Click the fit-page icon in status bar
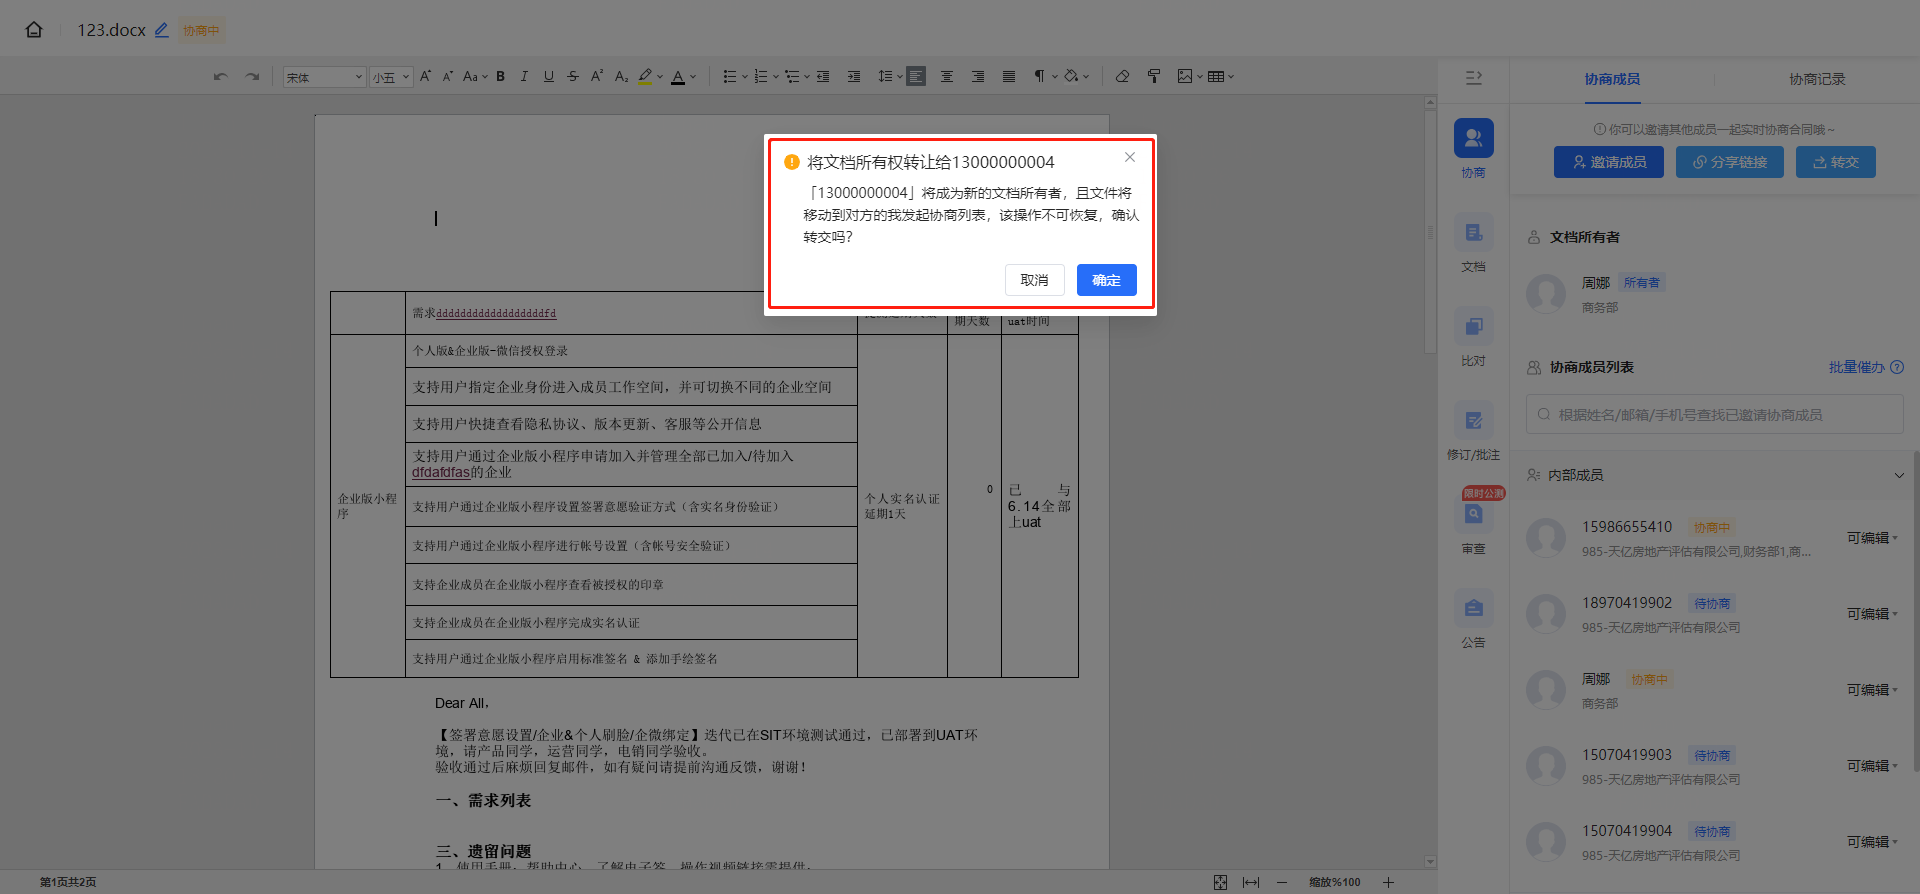 pos(1220,882)
